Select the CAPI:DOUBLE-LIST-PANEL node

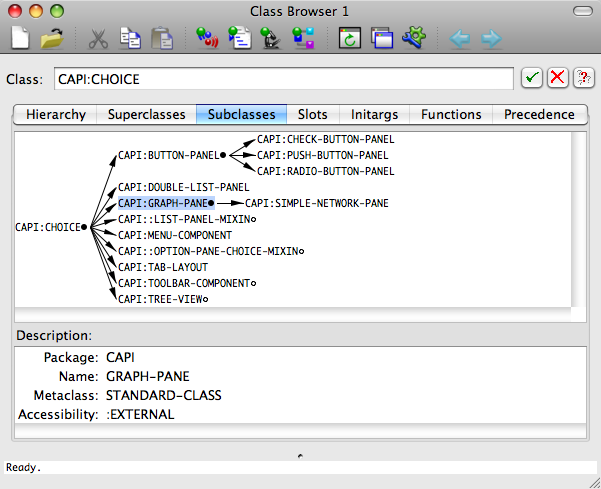coord(184,187)
